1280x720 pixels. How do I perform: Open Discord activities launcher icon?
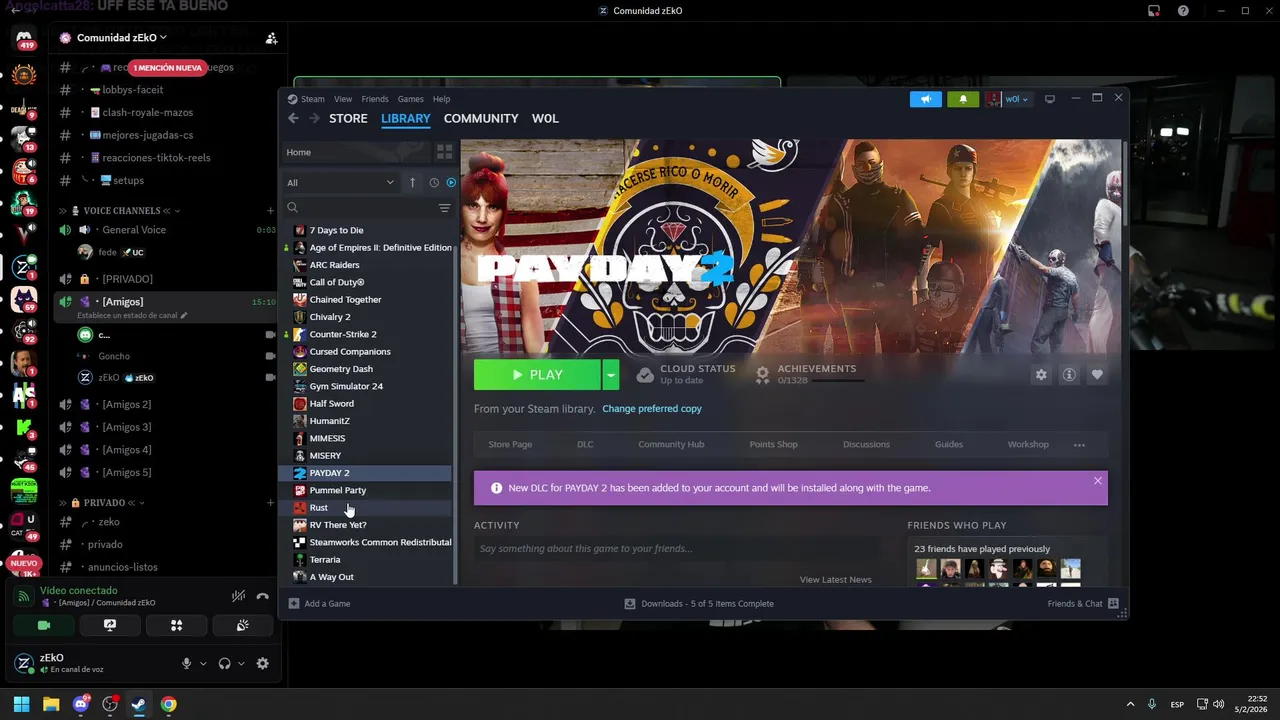coord(176,625)
